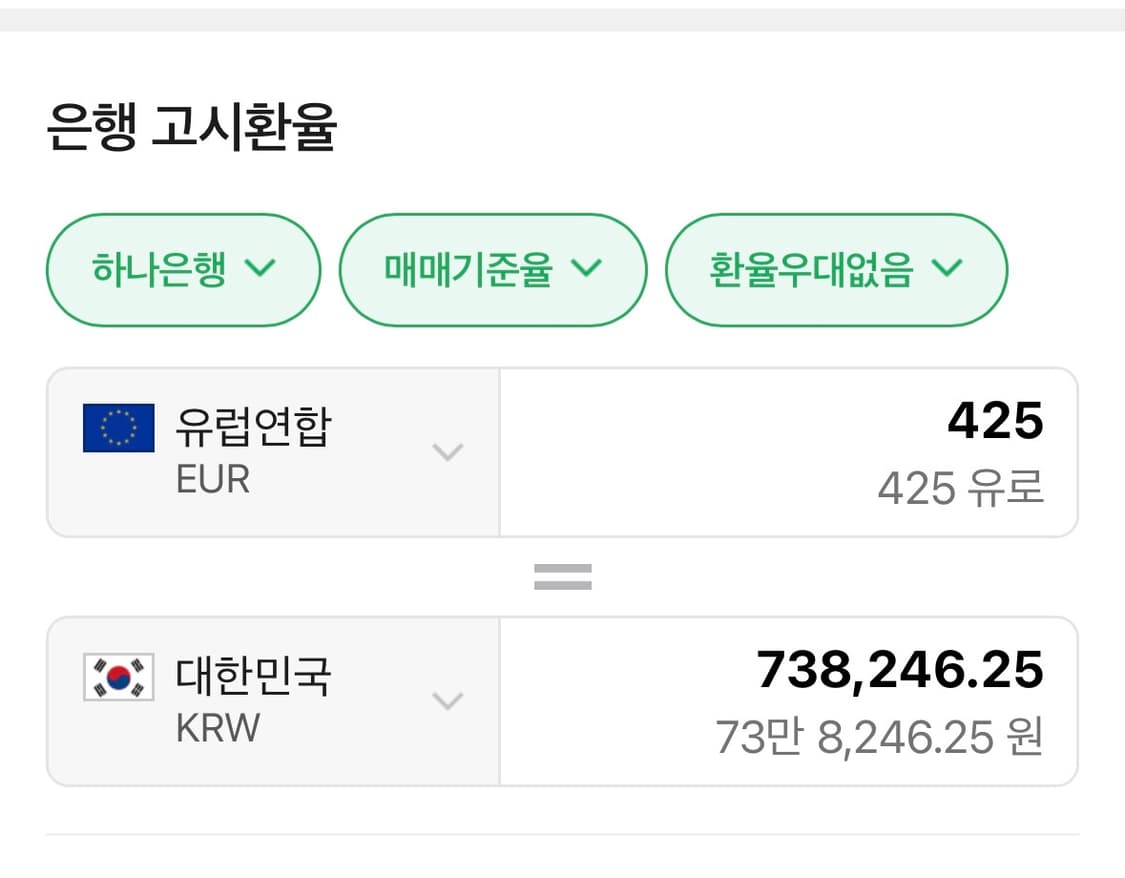Click the chevron inside the 매매기준율 pill
Viewport: 1125px width, 878px height.
click(586, 268)
